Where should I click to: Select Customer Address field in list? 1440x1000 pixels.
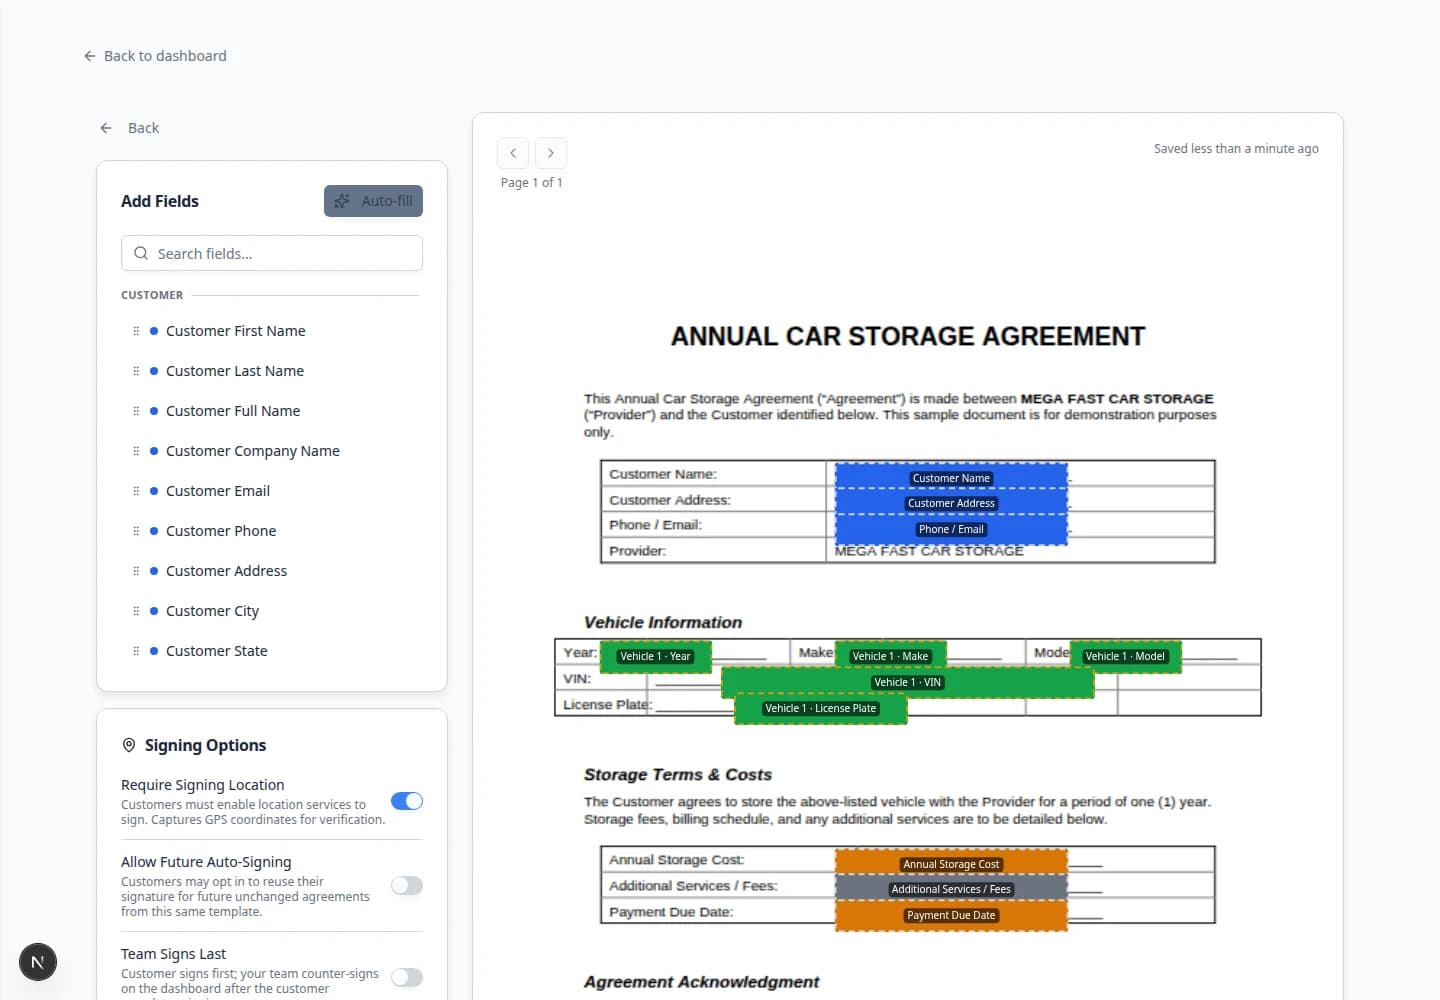[x=272, y=571]
